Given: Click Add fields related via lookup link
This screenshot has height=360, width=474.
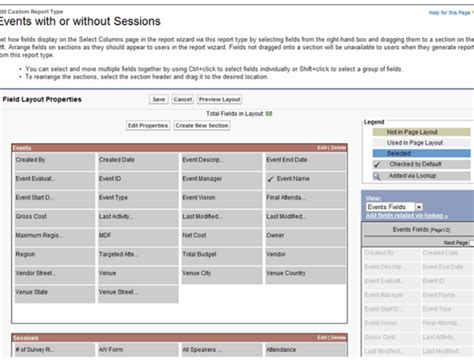Looking at the screenshot, I should tap(407, 216).
